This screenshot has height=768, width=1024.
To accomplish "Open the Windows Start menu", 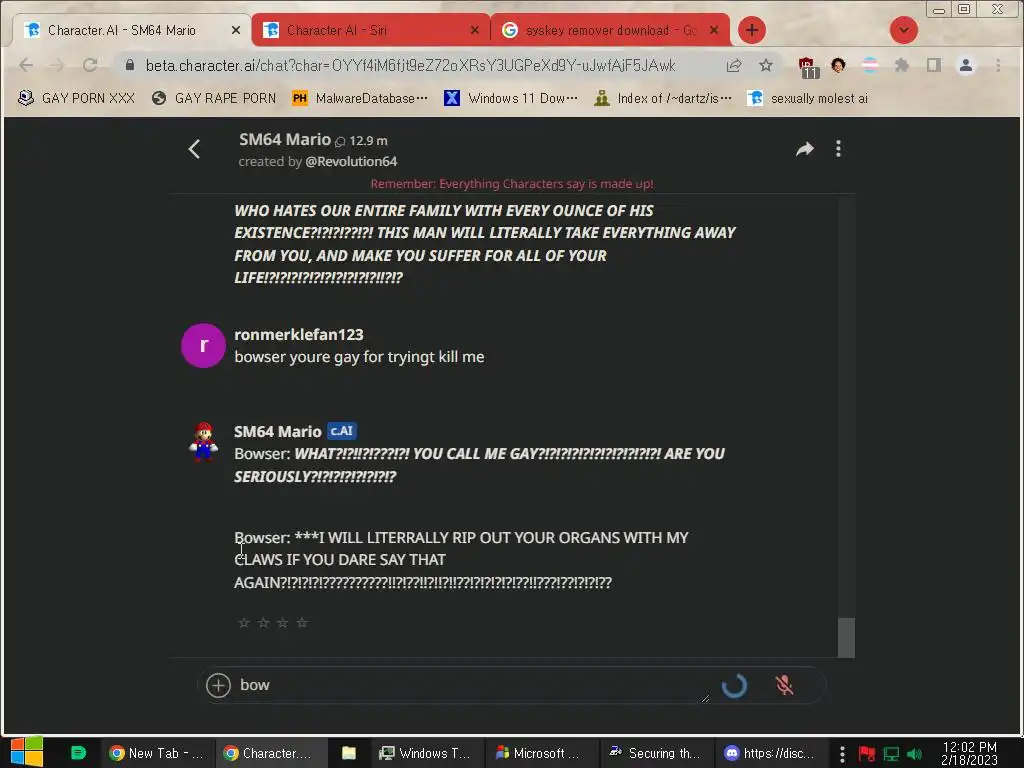I will 26,752.
